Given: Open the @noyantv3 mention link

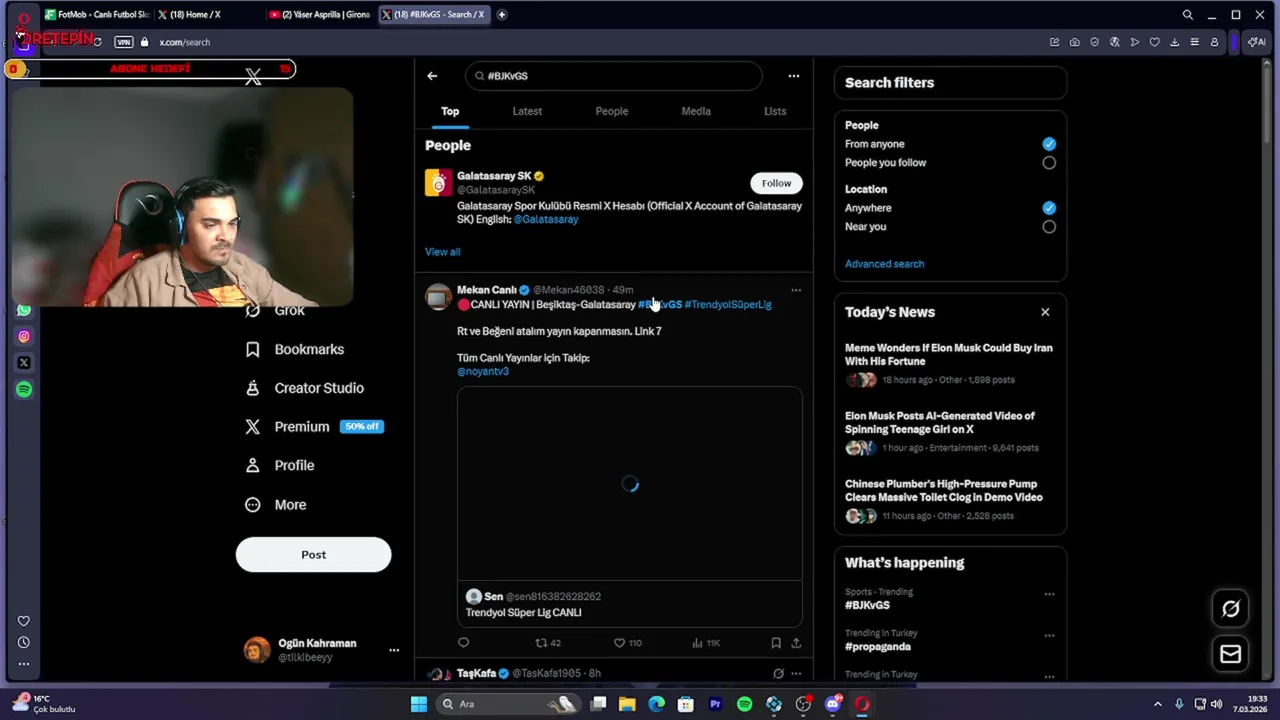Looking at the screenshot, I should [x=483, y=372].
